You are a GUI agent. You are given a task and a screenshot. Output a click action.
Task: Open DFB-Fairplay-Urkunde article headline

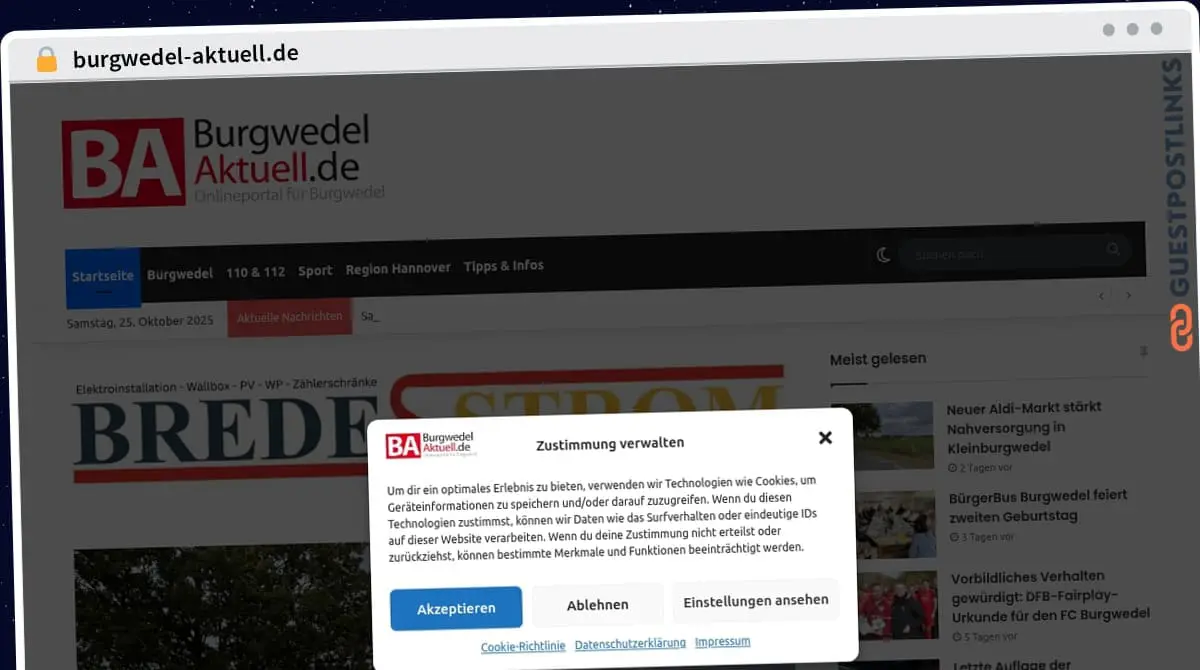[1049, 595]
